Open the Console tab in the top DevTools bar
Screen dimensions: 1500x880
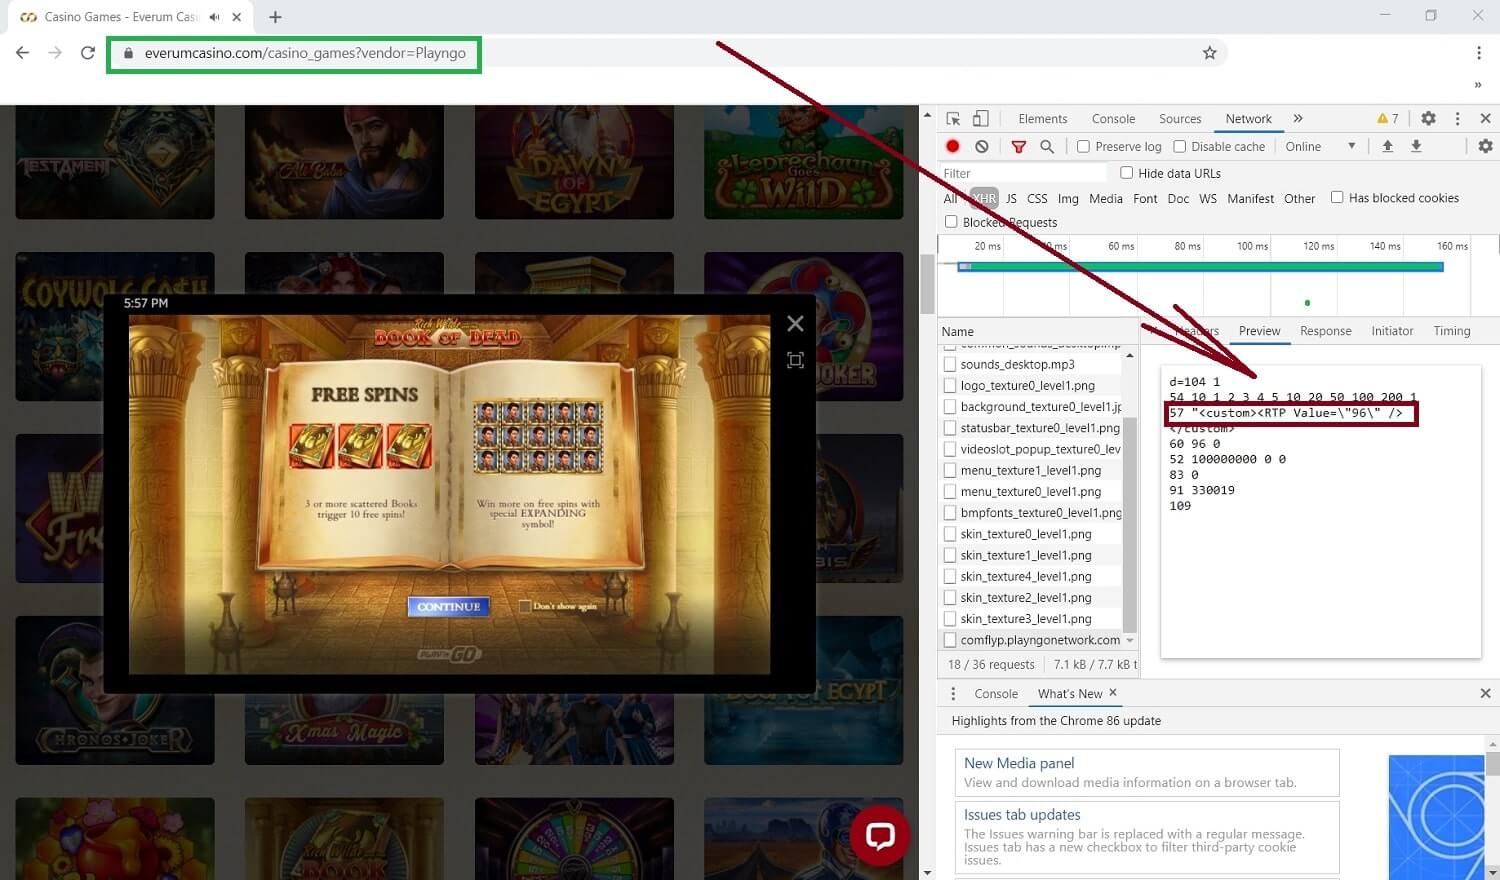pos(1113,119)
